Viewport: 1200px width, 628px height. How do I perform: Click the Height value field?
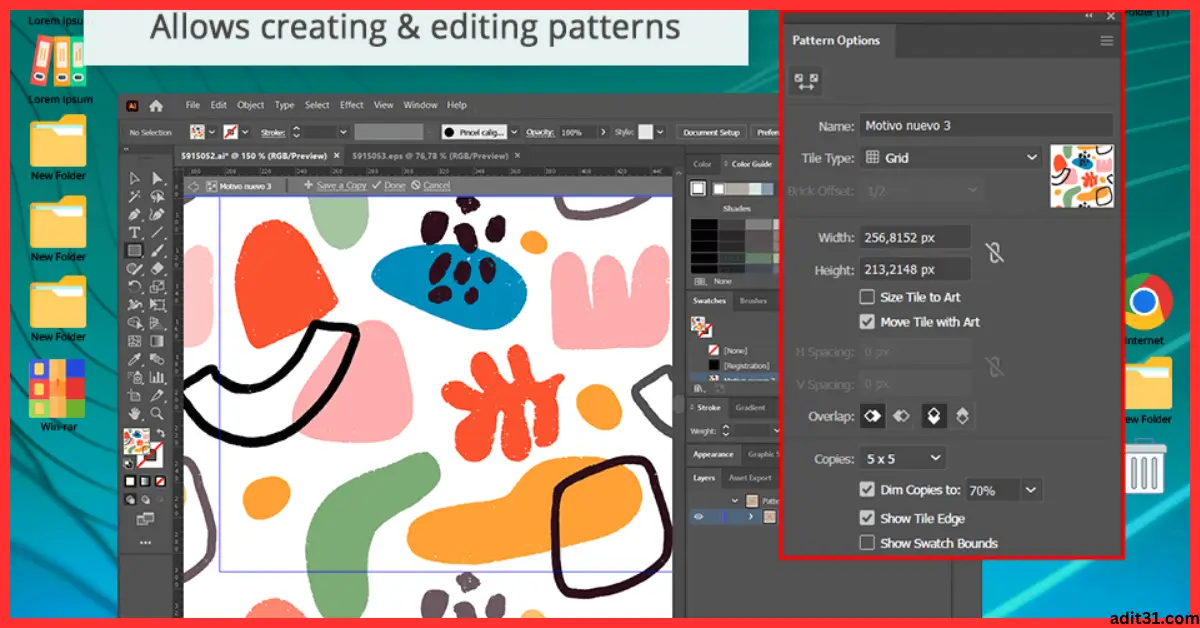point(915,269)
